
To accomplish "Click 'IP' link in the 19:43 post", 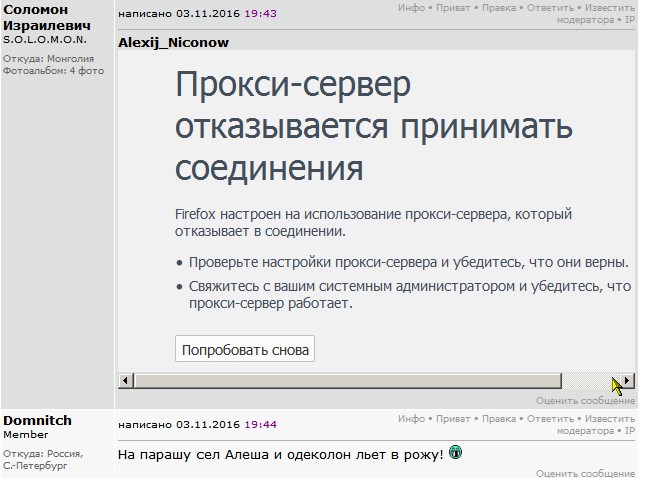I will pyautogui.click(x=630, y=20).
